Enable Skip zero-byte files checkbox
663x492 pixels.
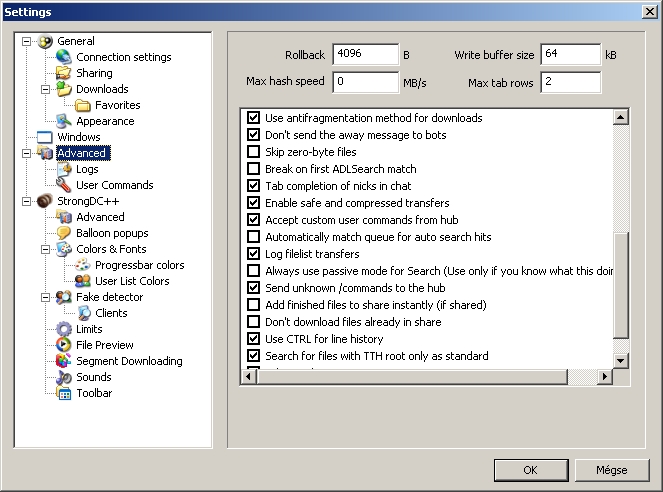click(253, 152)
